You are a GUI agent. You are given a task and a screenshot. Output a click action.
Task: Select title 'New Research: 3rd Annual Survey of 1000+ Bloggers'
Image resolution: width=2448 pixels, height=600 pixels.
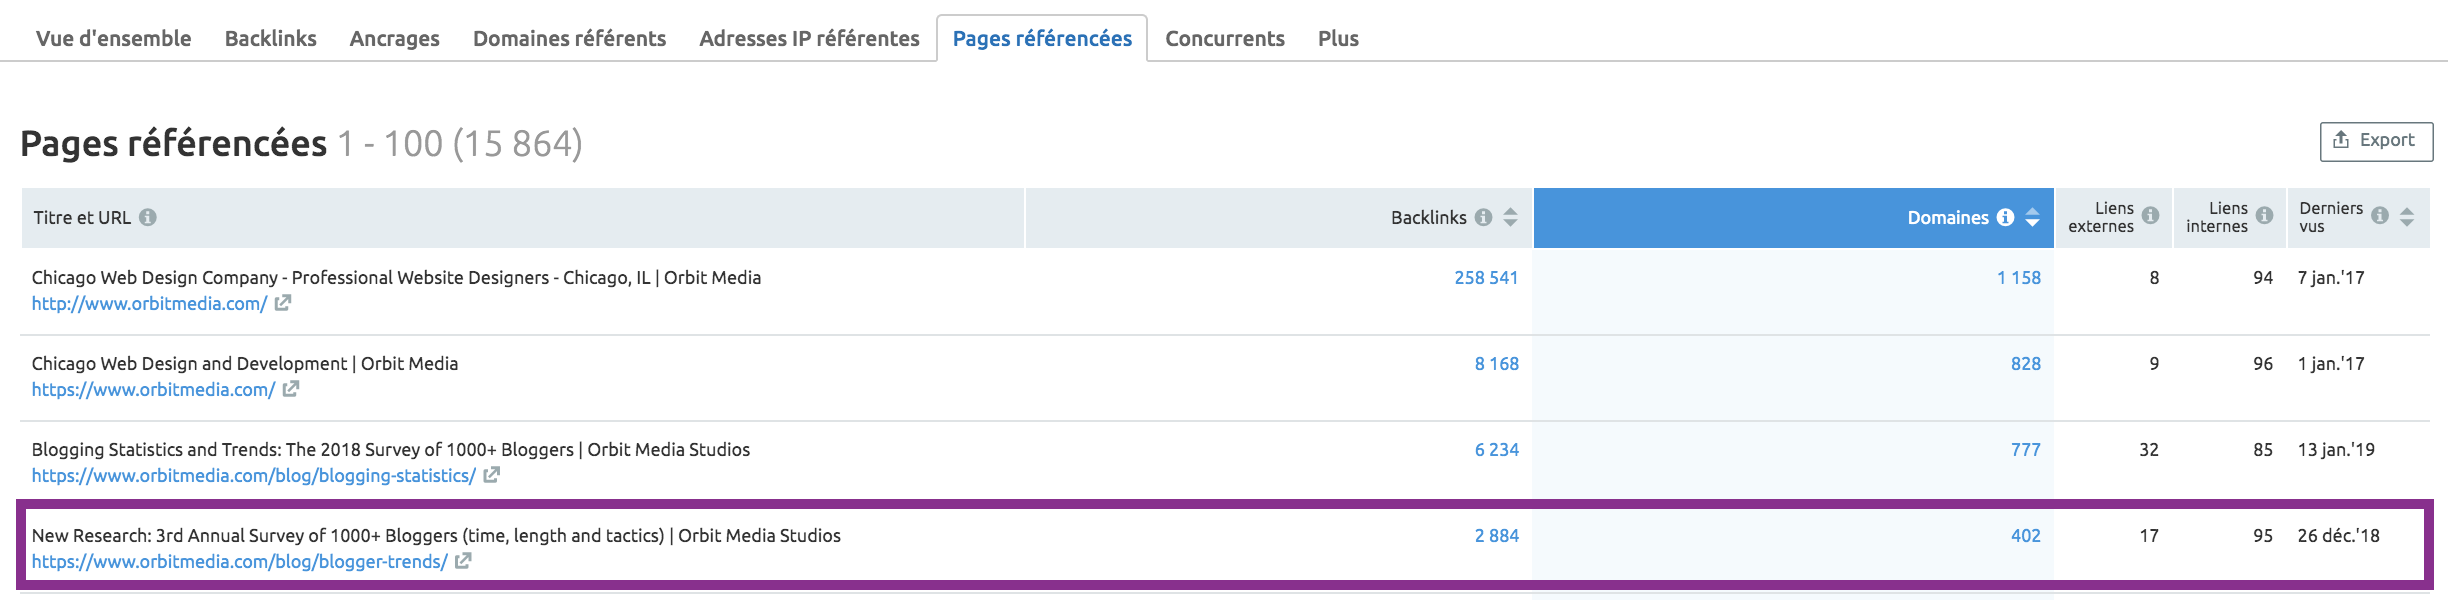pos(436,535)
